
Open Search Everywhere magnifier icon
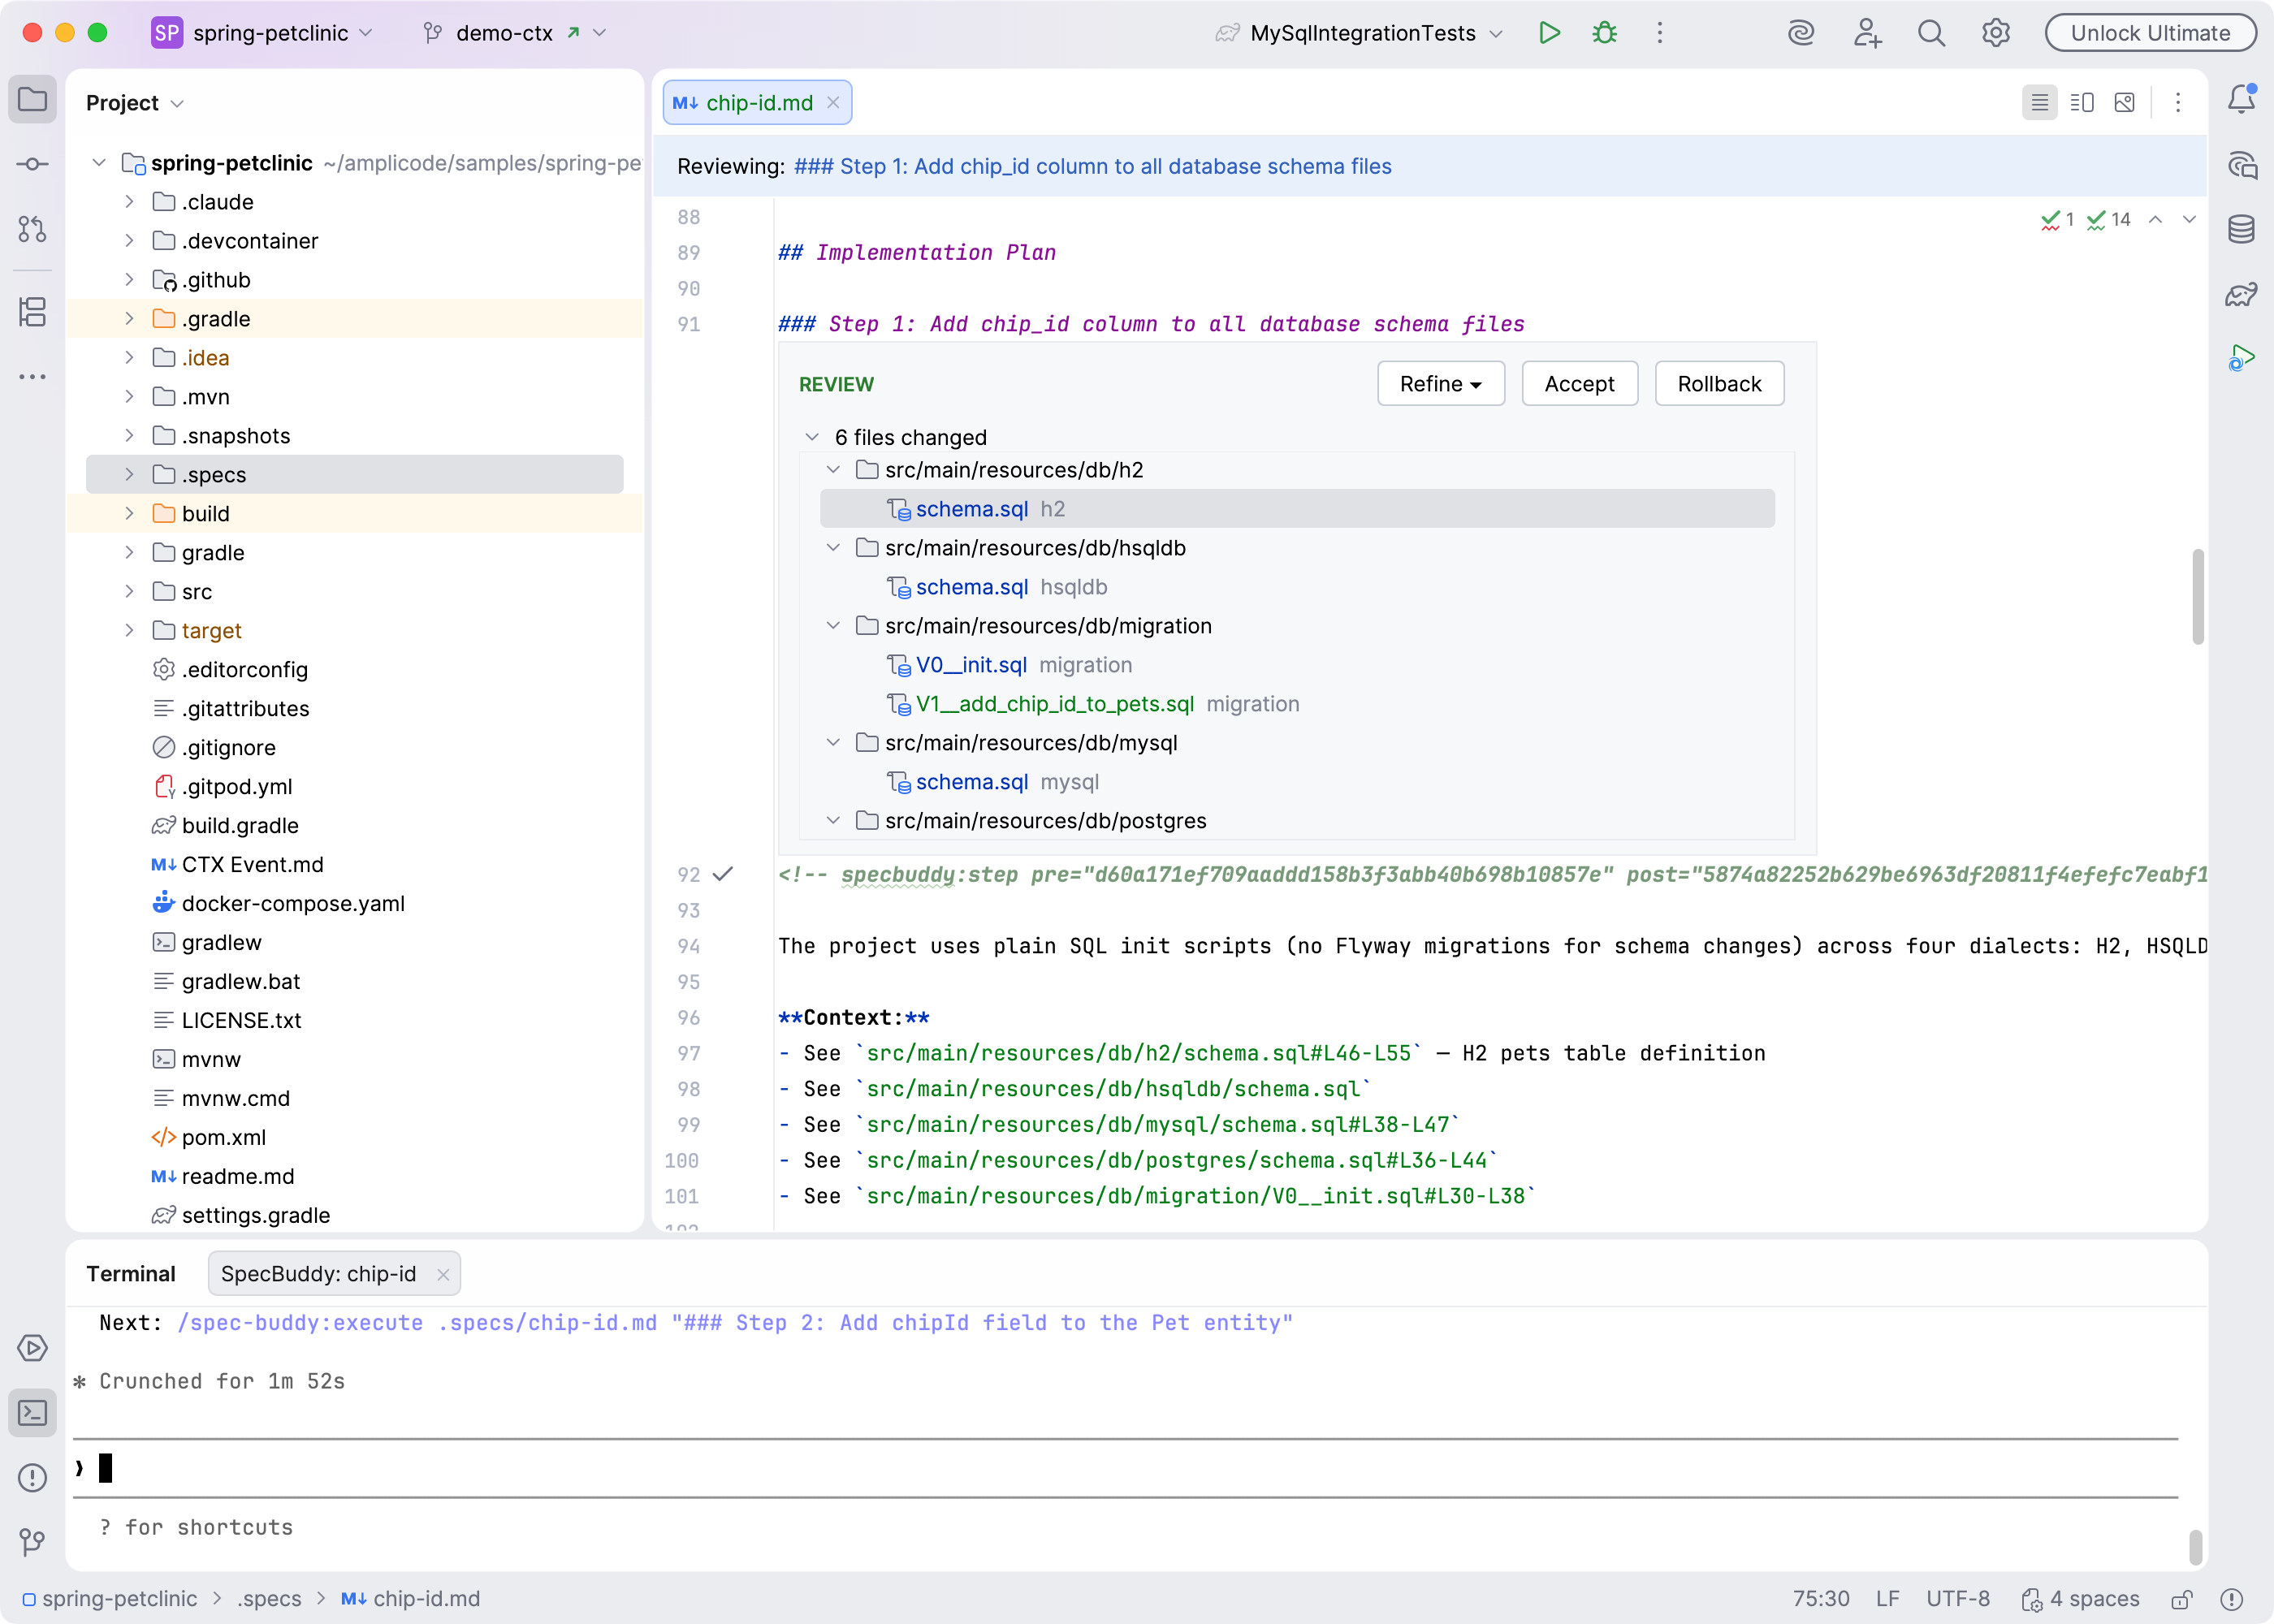click(x=1931, y=33)
